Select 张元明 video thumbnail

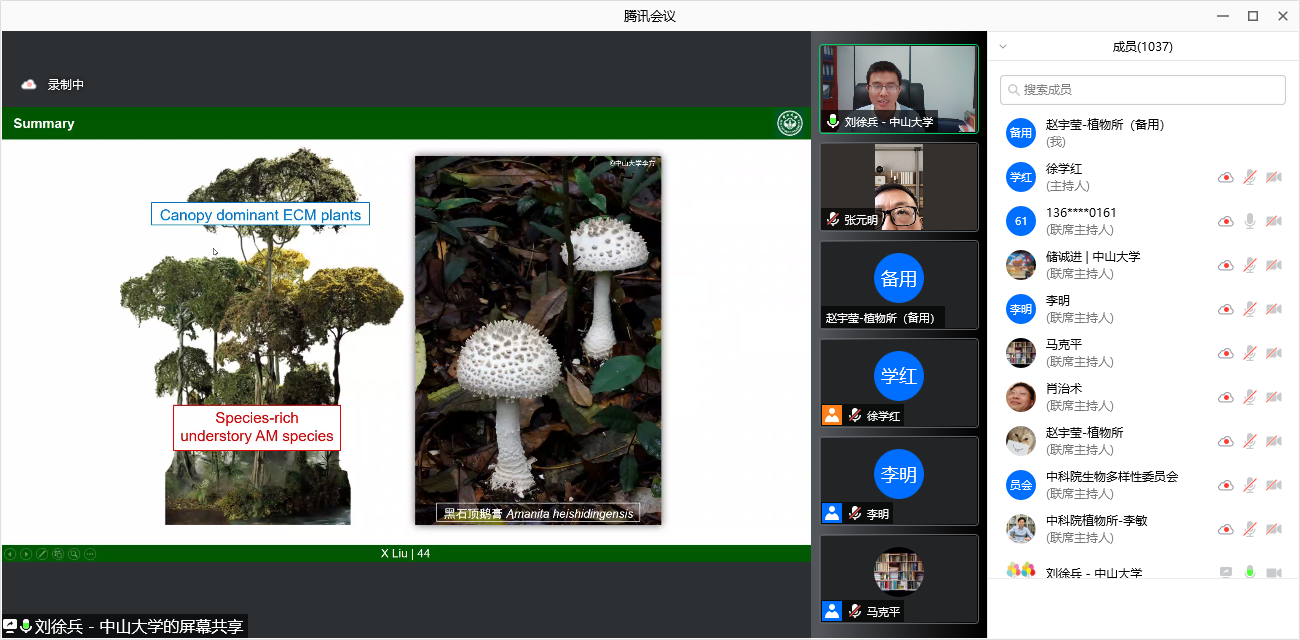pyautogui.click(x=898, y=186)
